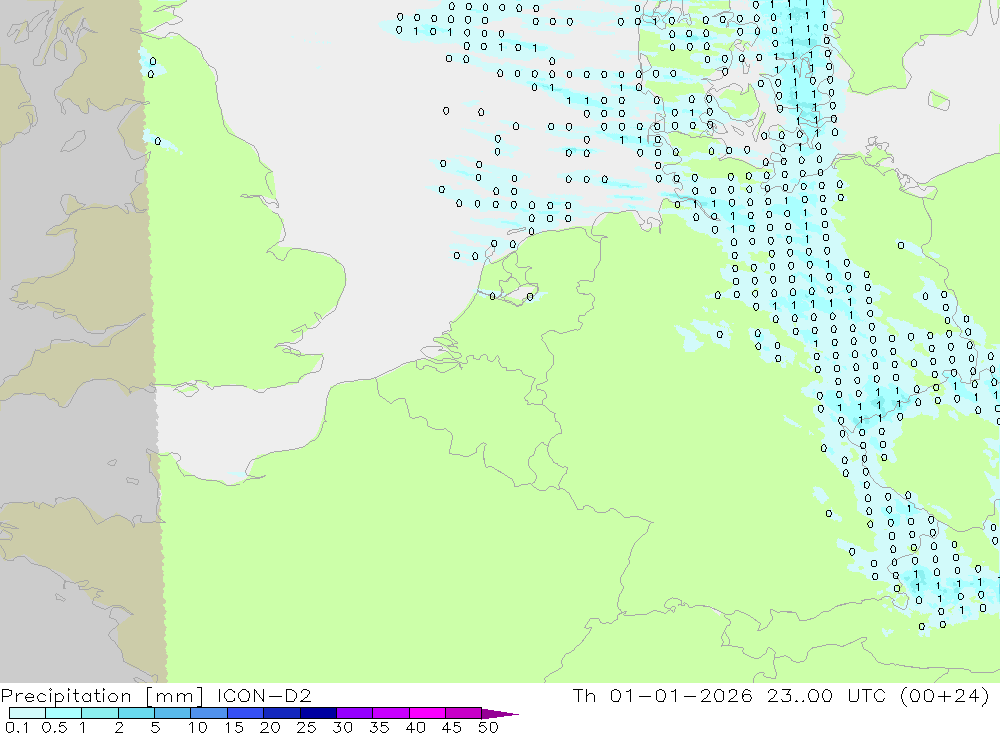Select the 40–45 mm magenta legend swatch
The image size is (1000, 733).
click(427, 713)
